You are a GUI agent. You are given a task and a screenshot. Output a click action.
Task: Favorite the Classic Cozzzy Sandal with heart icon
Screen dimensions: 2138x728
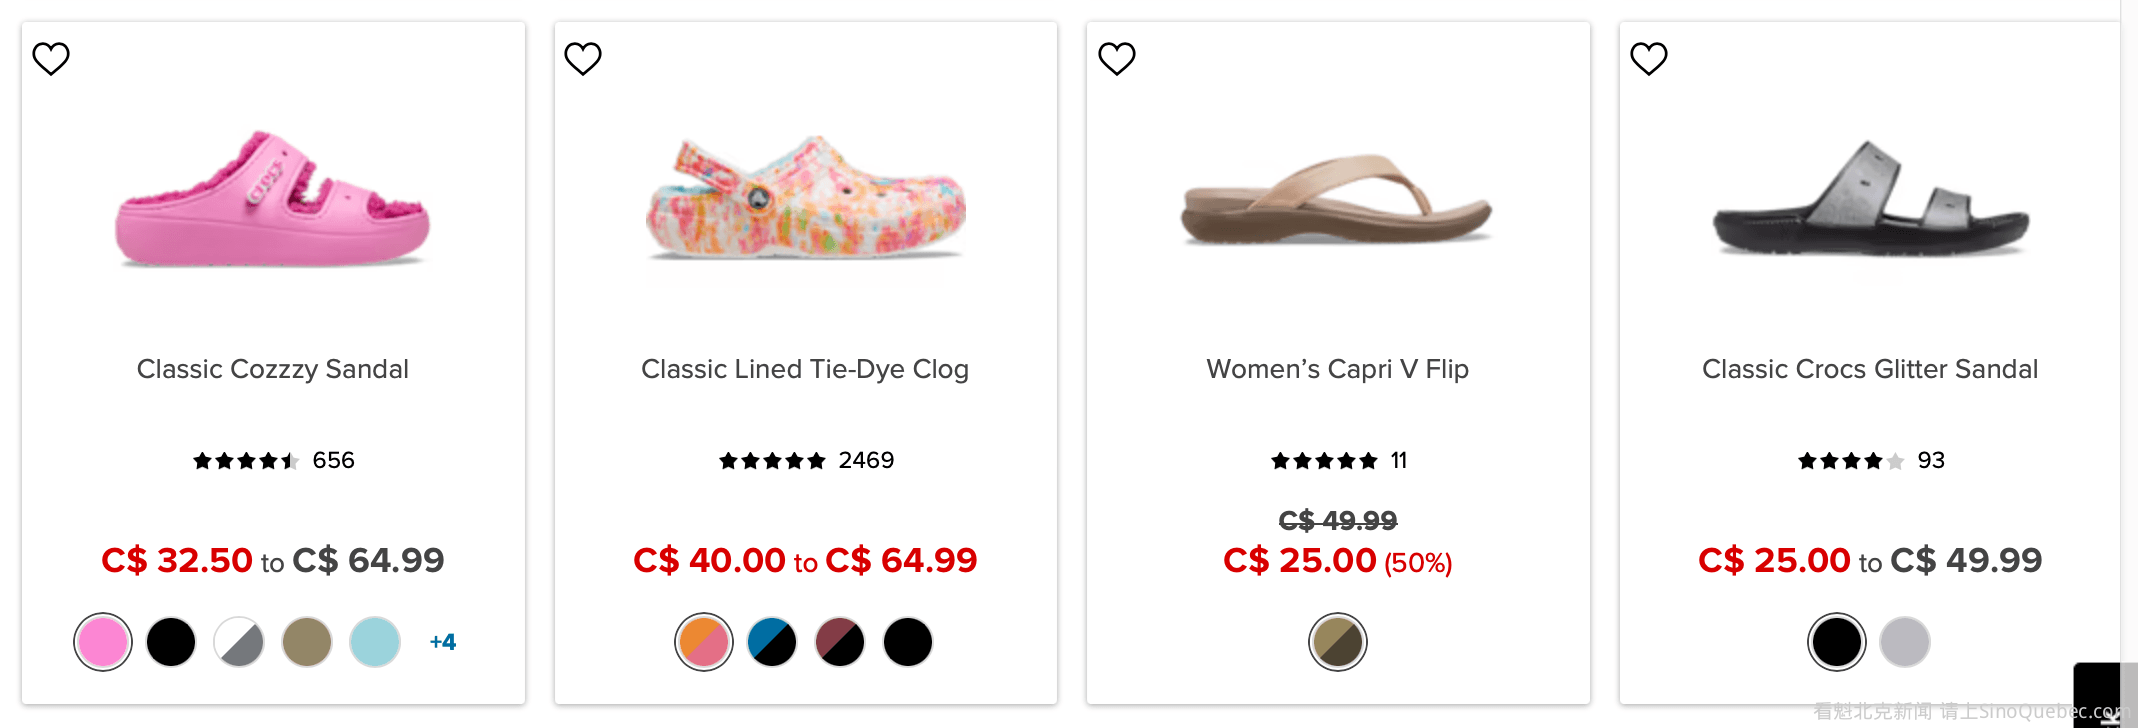[x=51, y=59]
